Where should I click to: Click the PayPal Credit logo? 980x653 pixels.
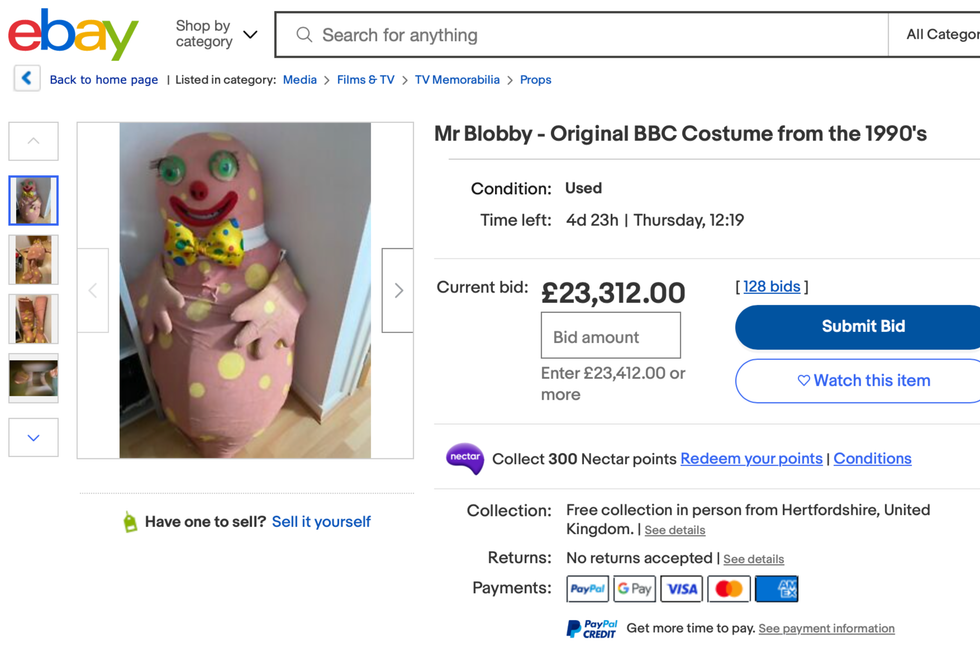[591, 628]
